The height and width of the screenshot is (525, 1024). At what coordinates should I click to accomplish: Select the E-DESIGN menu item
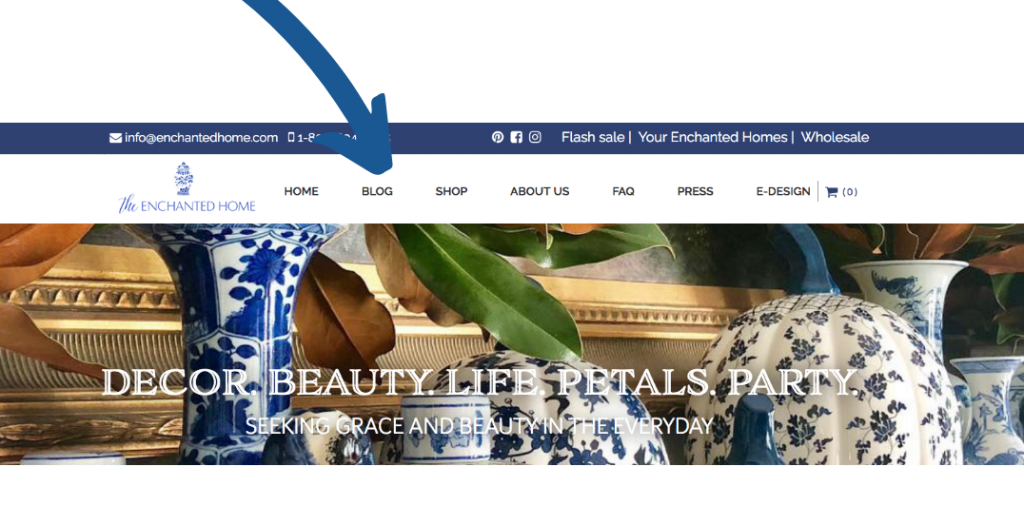pos(783,191)
